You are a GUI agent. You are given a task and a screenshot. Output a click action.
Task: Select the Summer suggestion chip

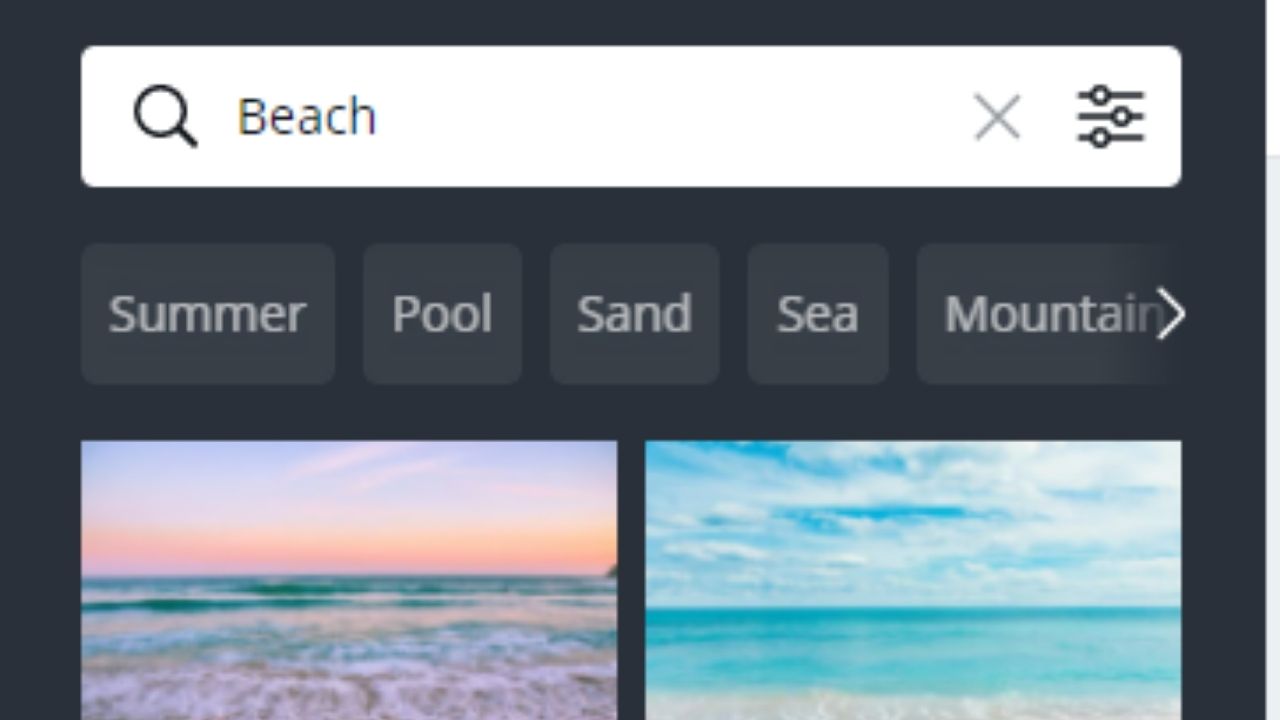[207, 314]
